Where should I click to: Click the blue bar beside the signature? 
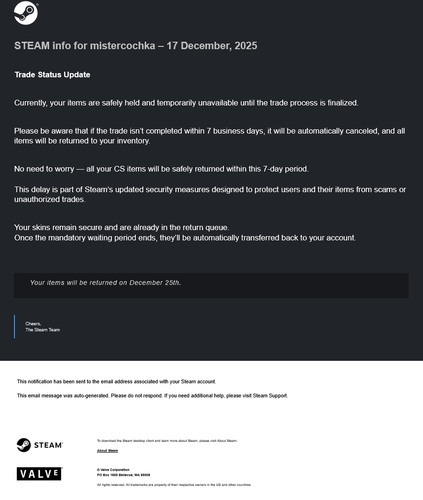click(x=14, y=326)
